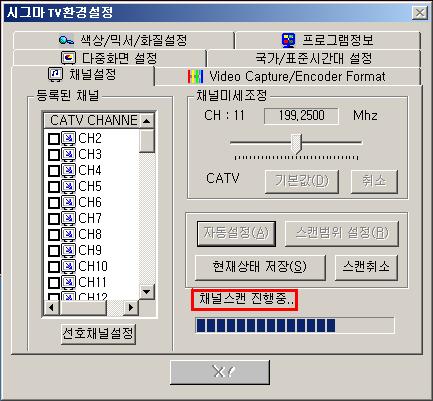The width and height of the screenshot is (433, 401).
Task: Check the CH2 checkbox
Action: pyautogui.click(x=54, y=139)
